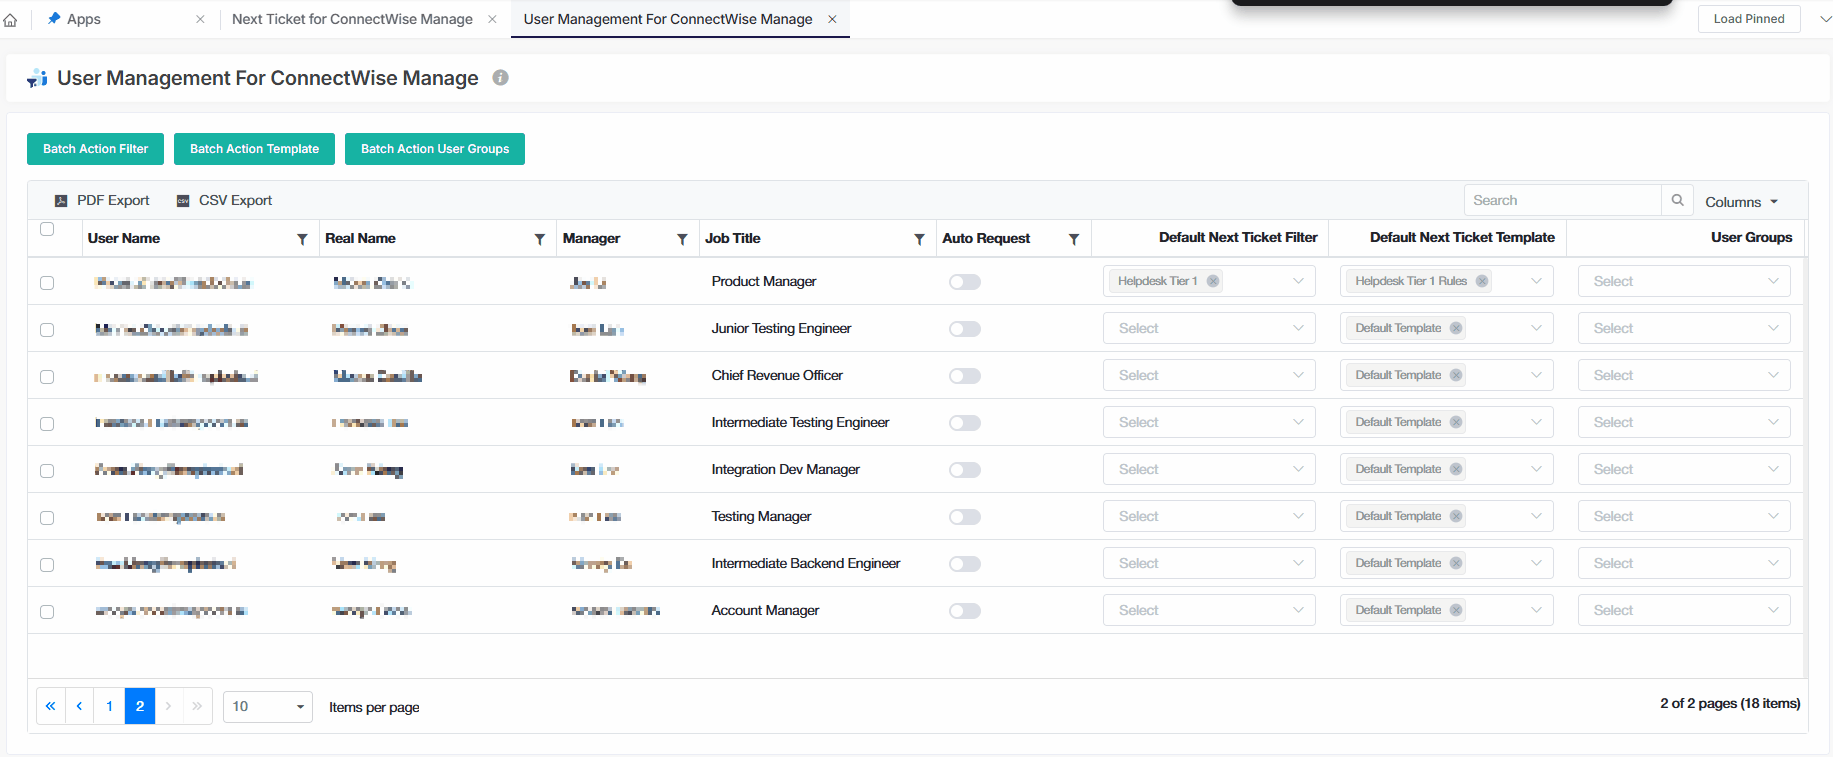Clear Default Template for Intermediate Backend Engineer

(x=1456, y=563)
